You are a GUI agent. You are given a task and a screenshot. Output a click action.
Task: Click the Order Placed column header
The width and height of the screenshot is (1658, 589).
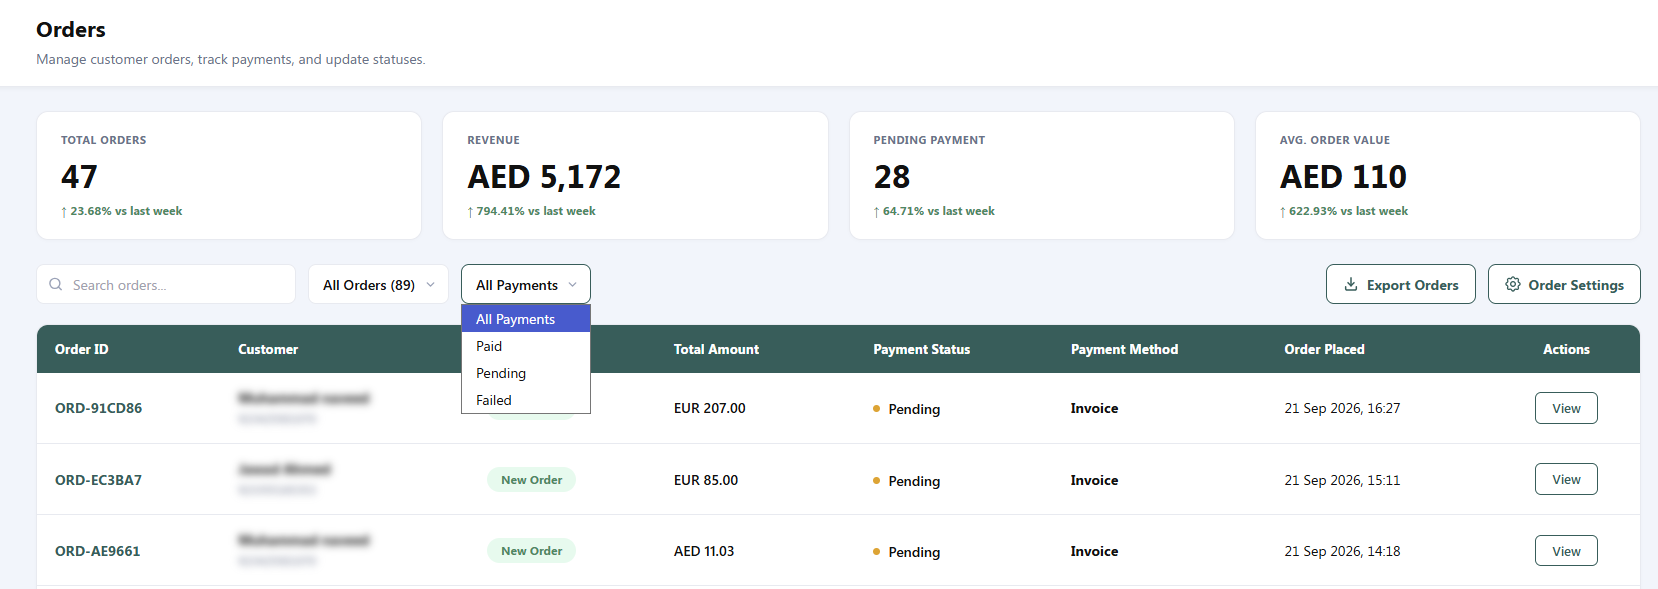tap(1324, 349)
